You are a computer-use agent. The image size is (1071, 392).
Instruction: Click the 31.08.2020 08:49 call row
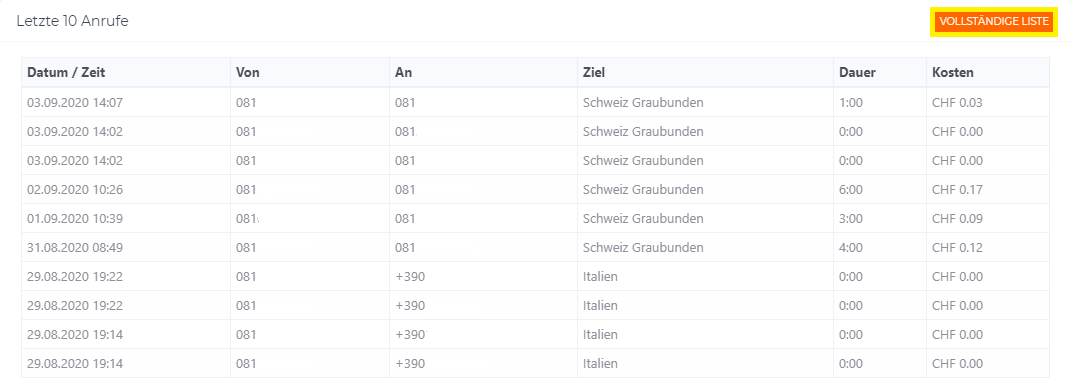pos(536,247)
